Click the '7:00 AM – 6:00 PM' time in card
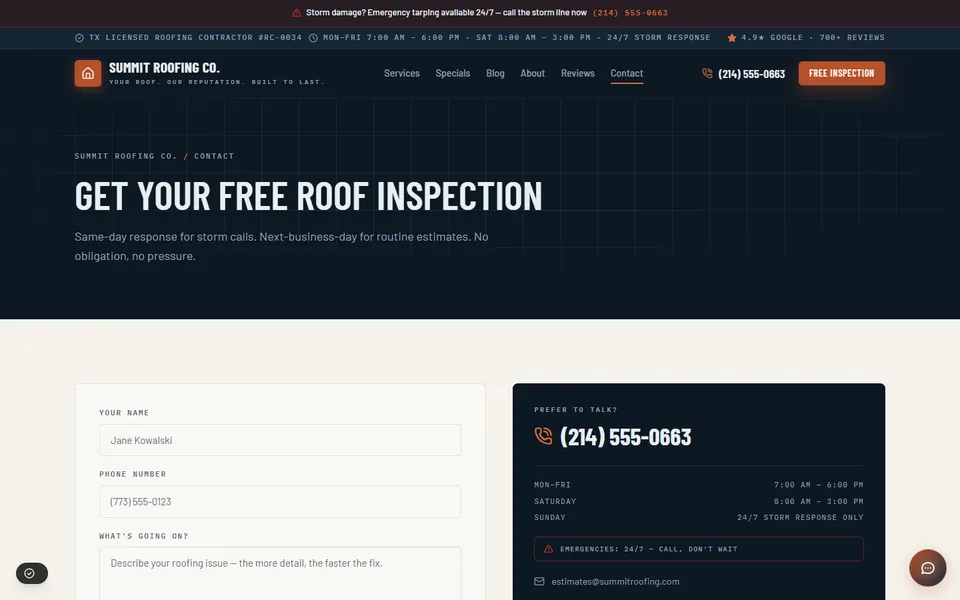Screen dimensions: 960x600 tap(819, 485)
